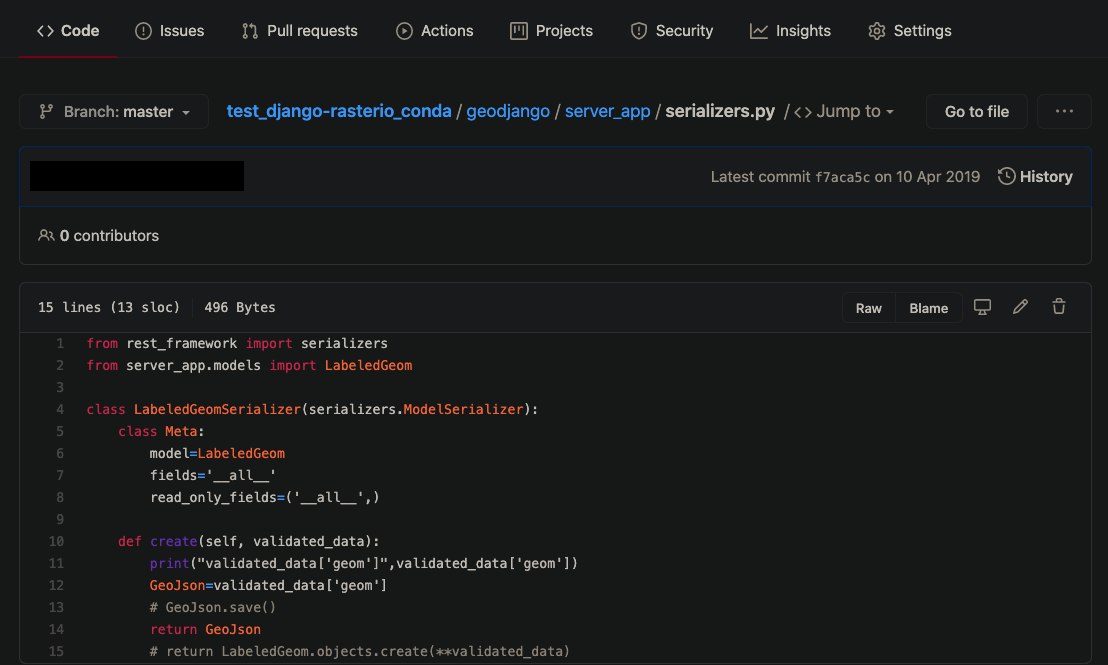Screen dimensions: 1108x665
Task: Navigate to the server_app folder link
Action: pyautogui.click(x=608, y=112)
